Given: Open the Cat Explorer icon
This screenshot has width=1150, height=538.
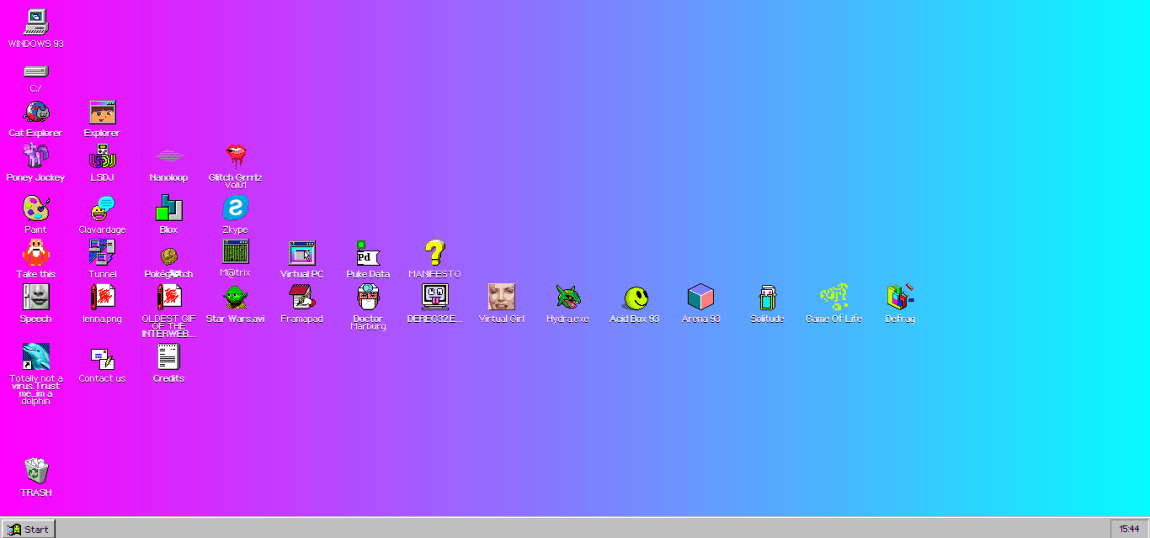Looking at the screenshot, I should coord(36,113).
